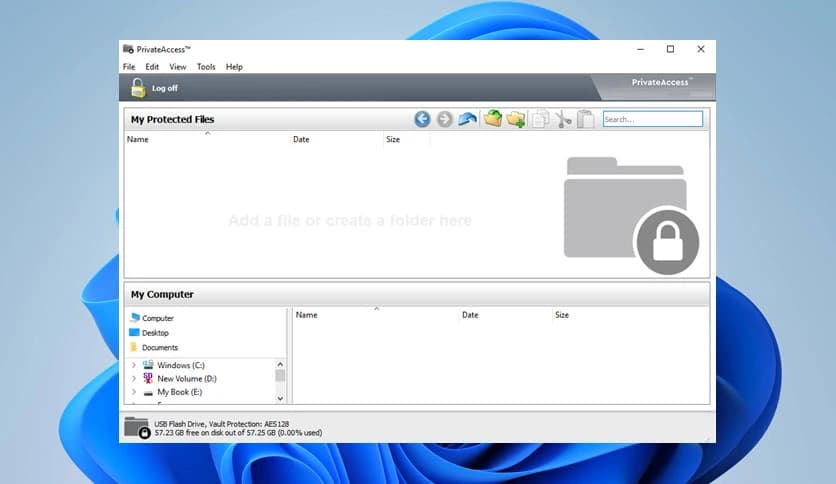836x484 pixels.
Task: Click the Log off label
Action: (x=165, y=88)
